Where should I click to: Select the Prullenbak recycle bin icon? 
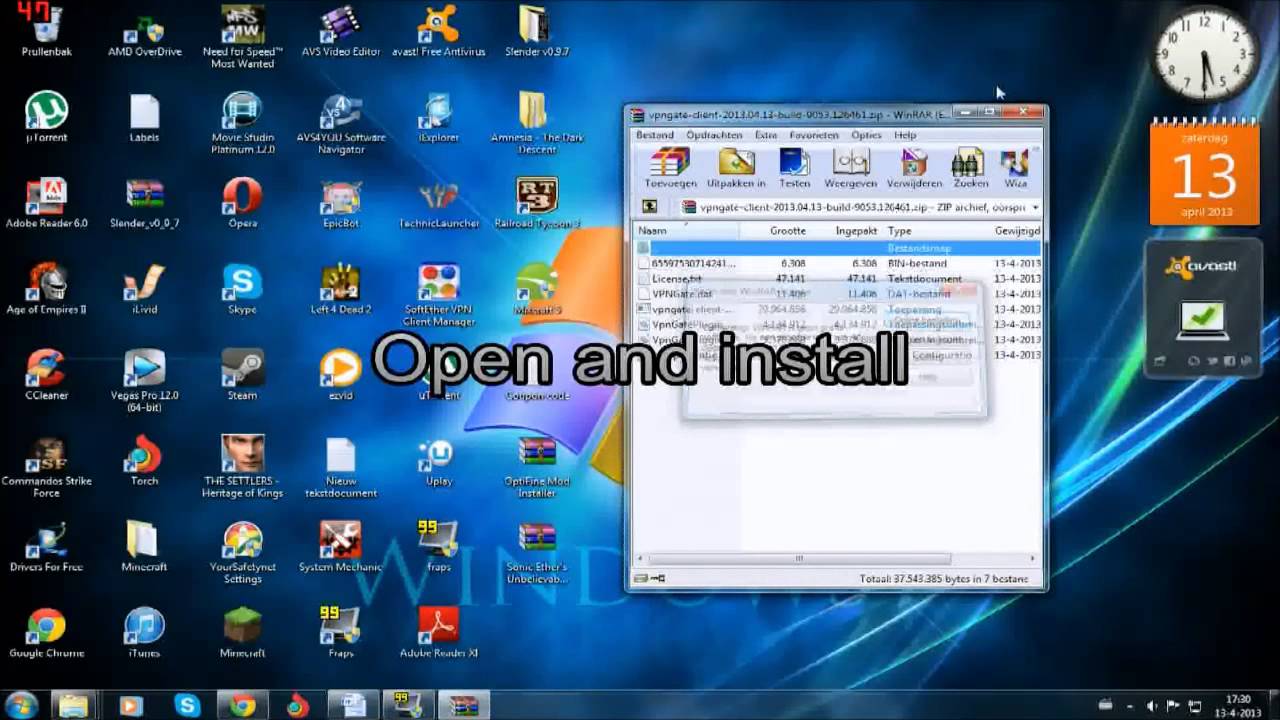click(x=46, y=31)
